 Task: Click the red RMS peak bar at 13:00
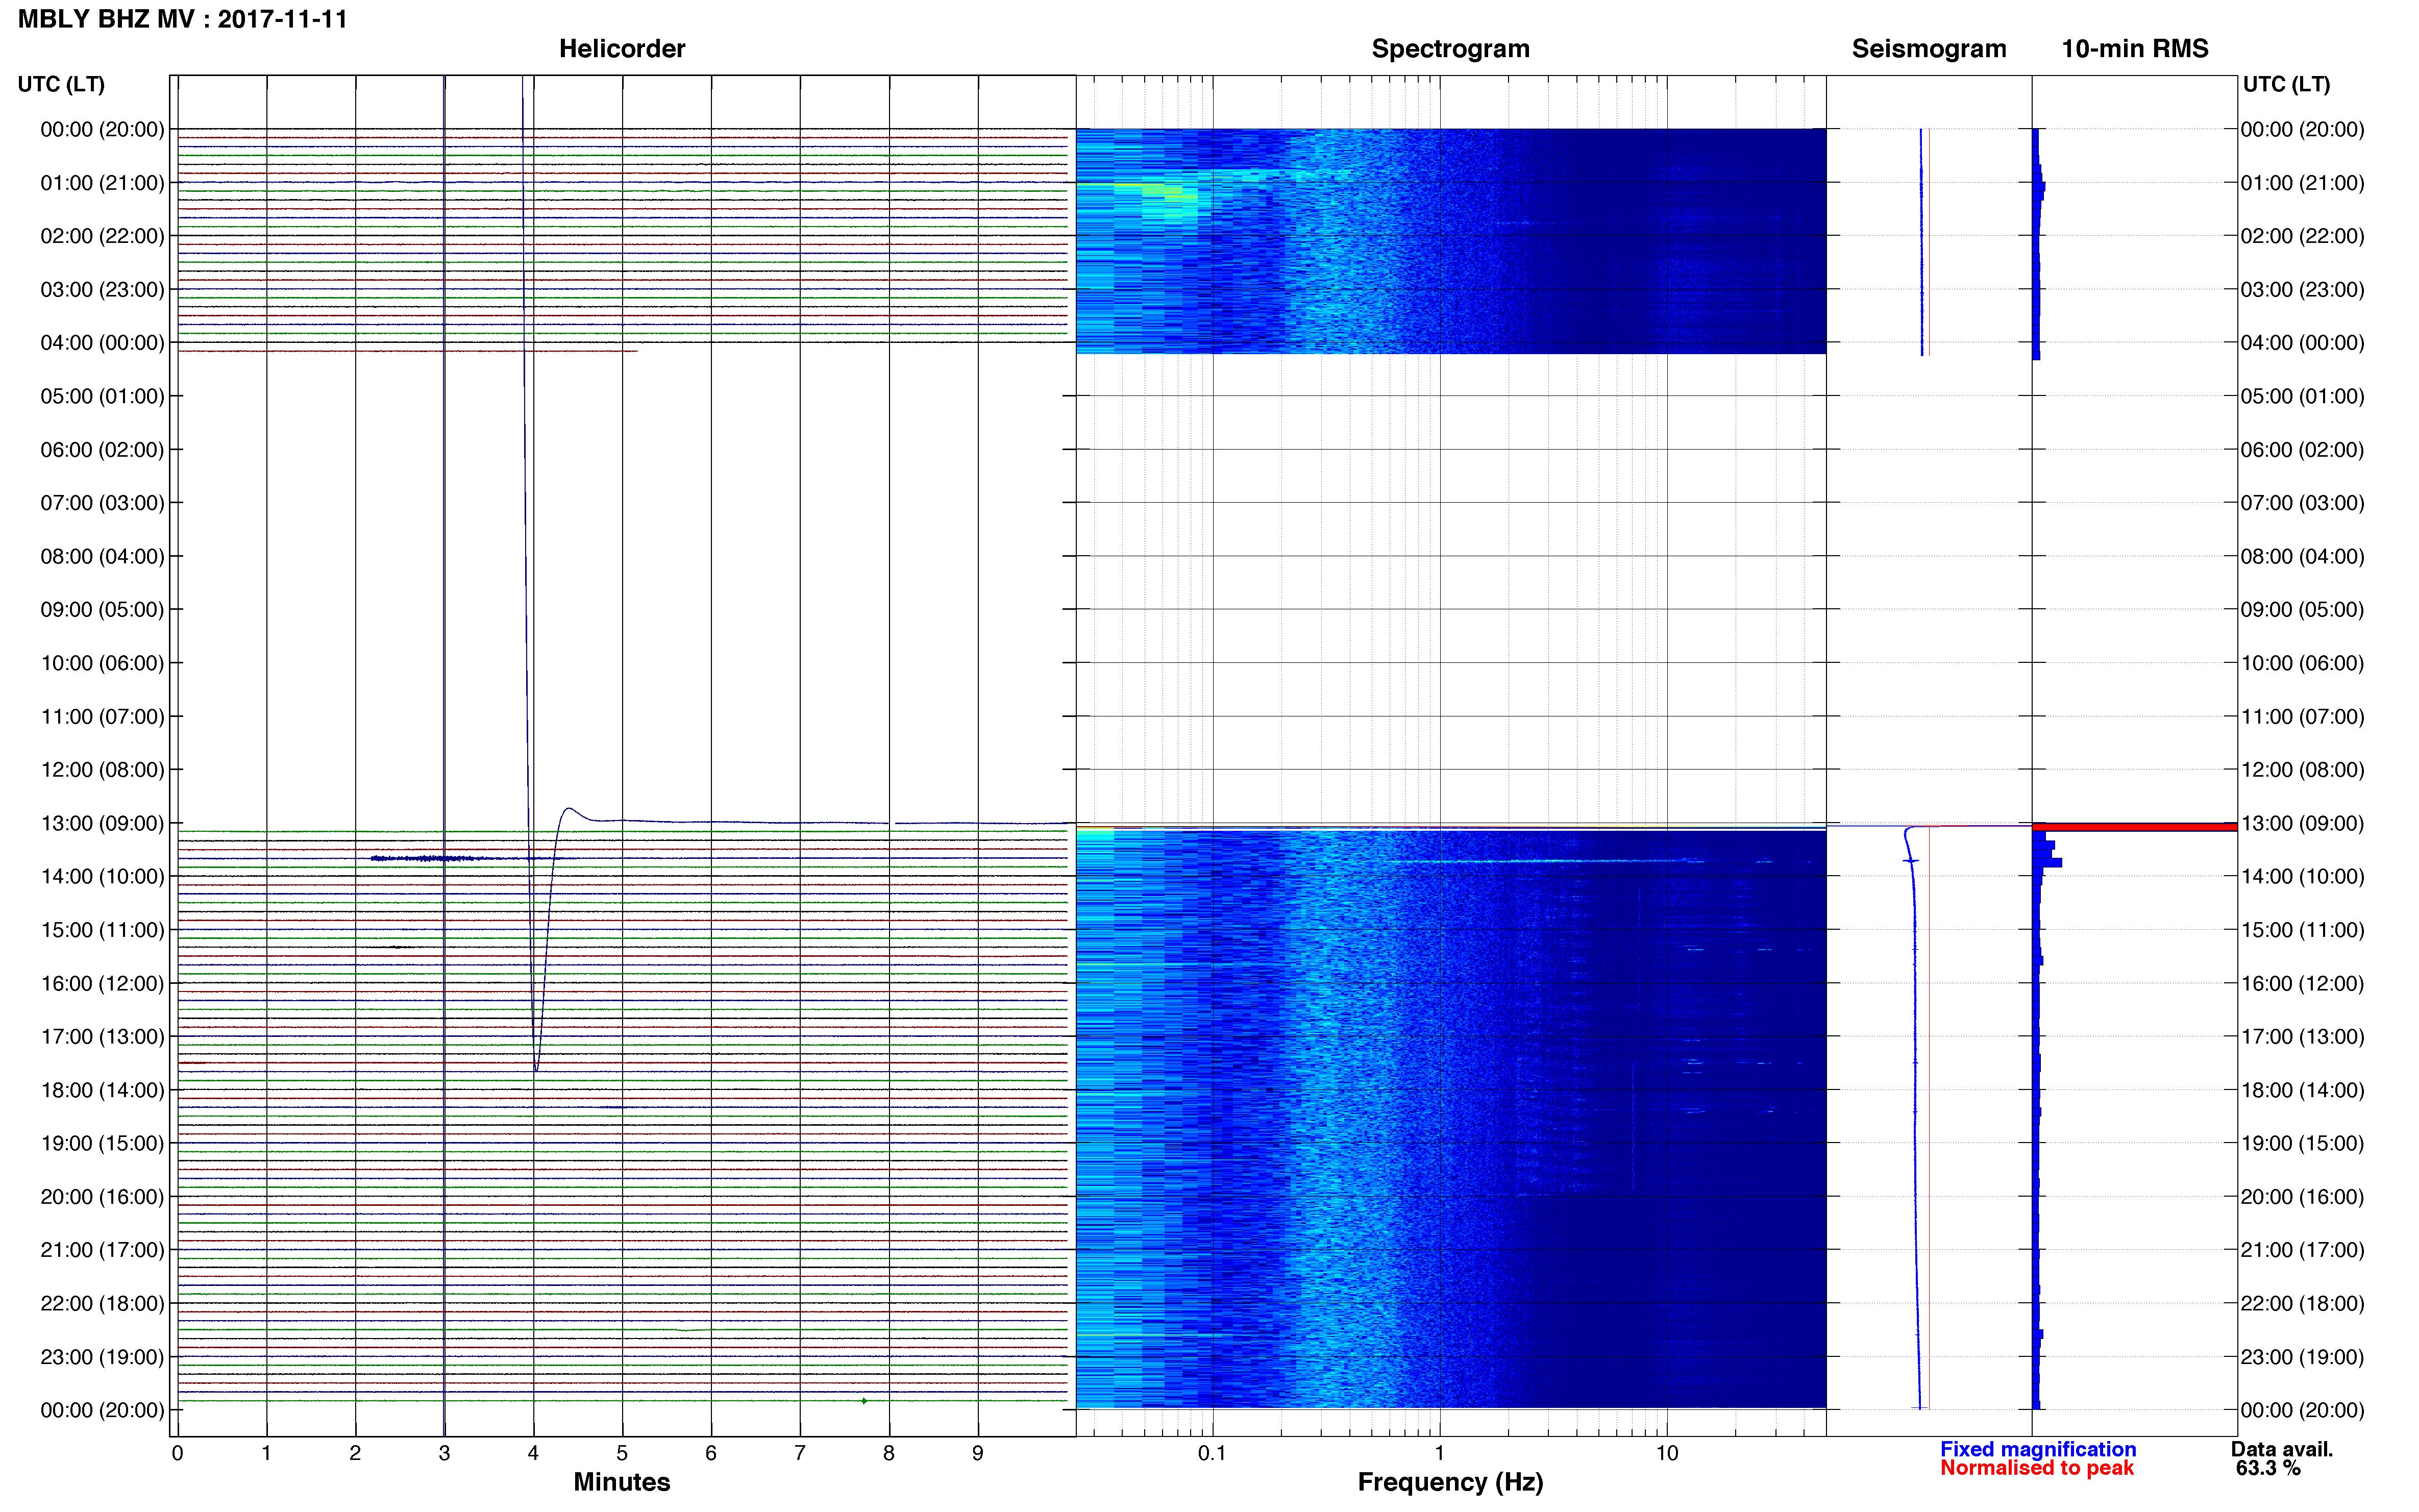point(2134,827)
